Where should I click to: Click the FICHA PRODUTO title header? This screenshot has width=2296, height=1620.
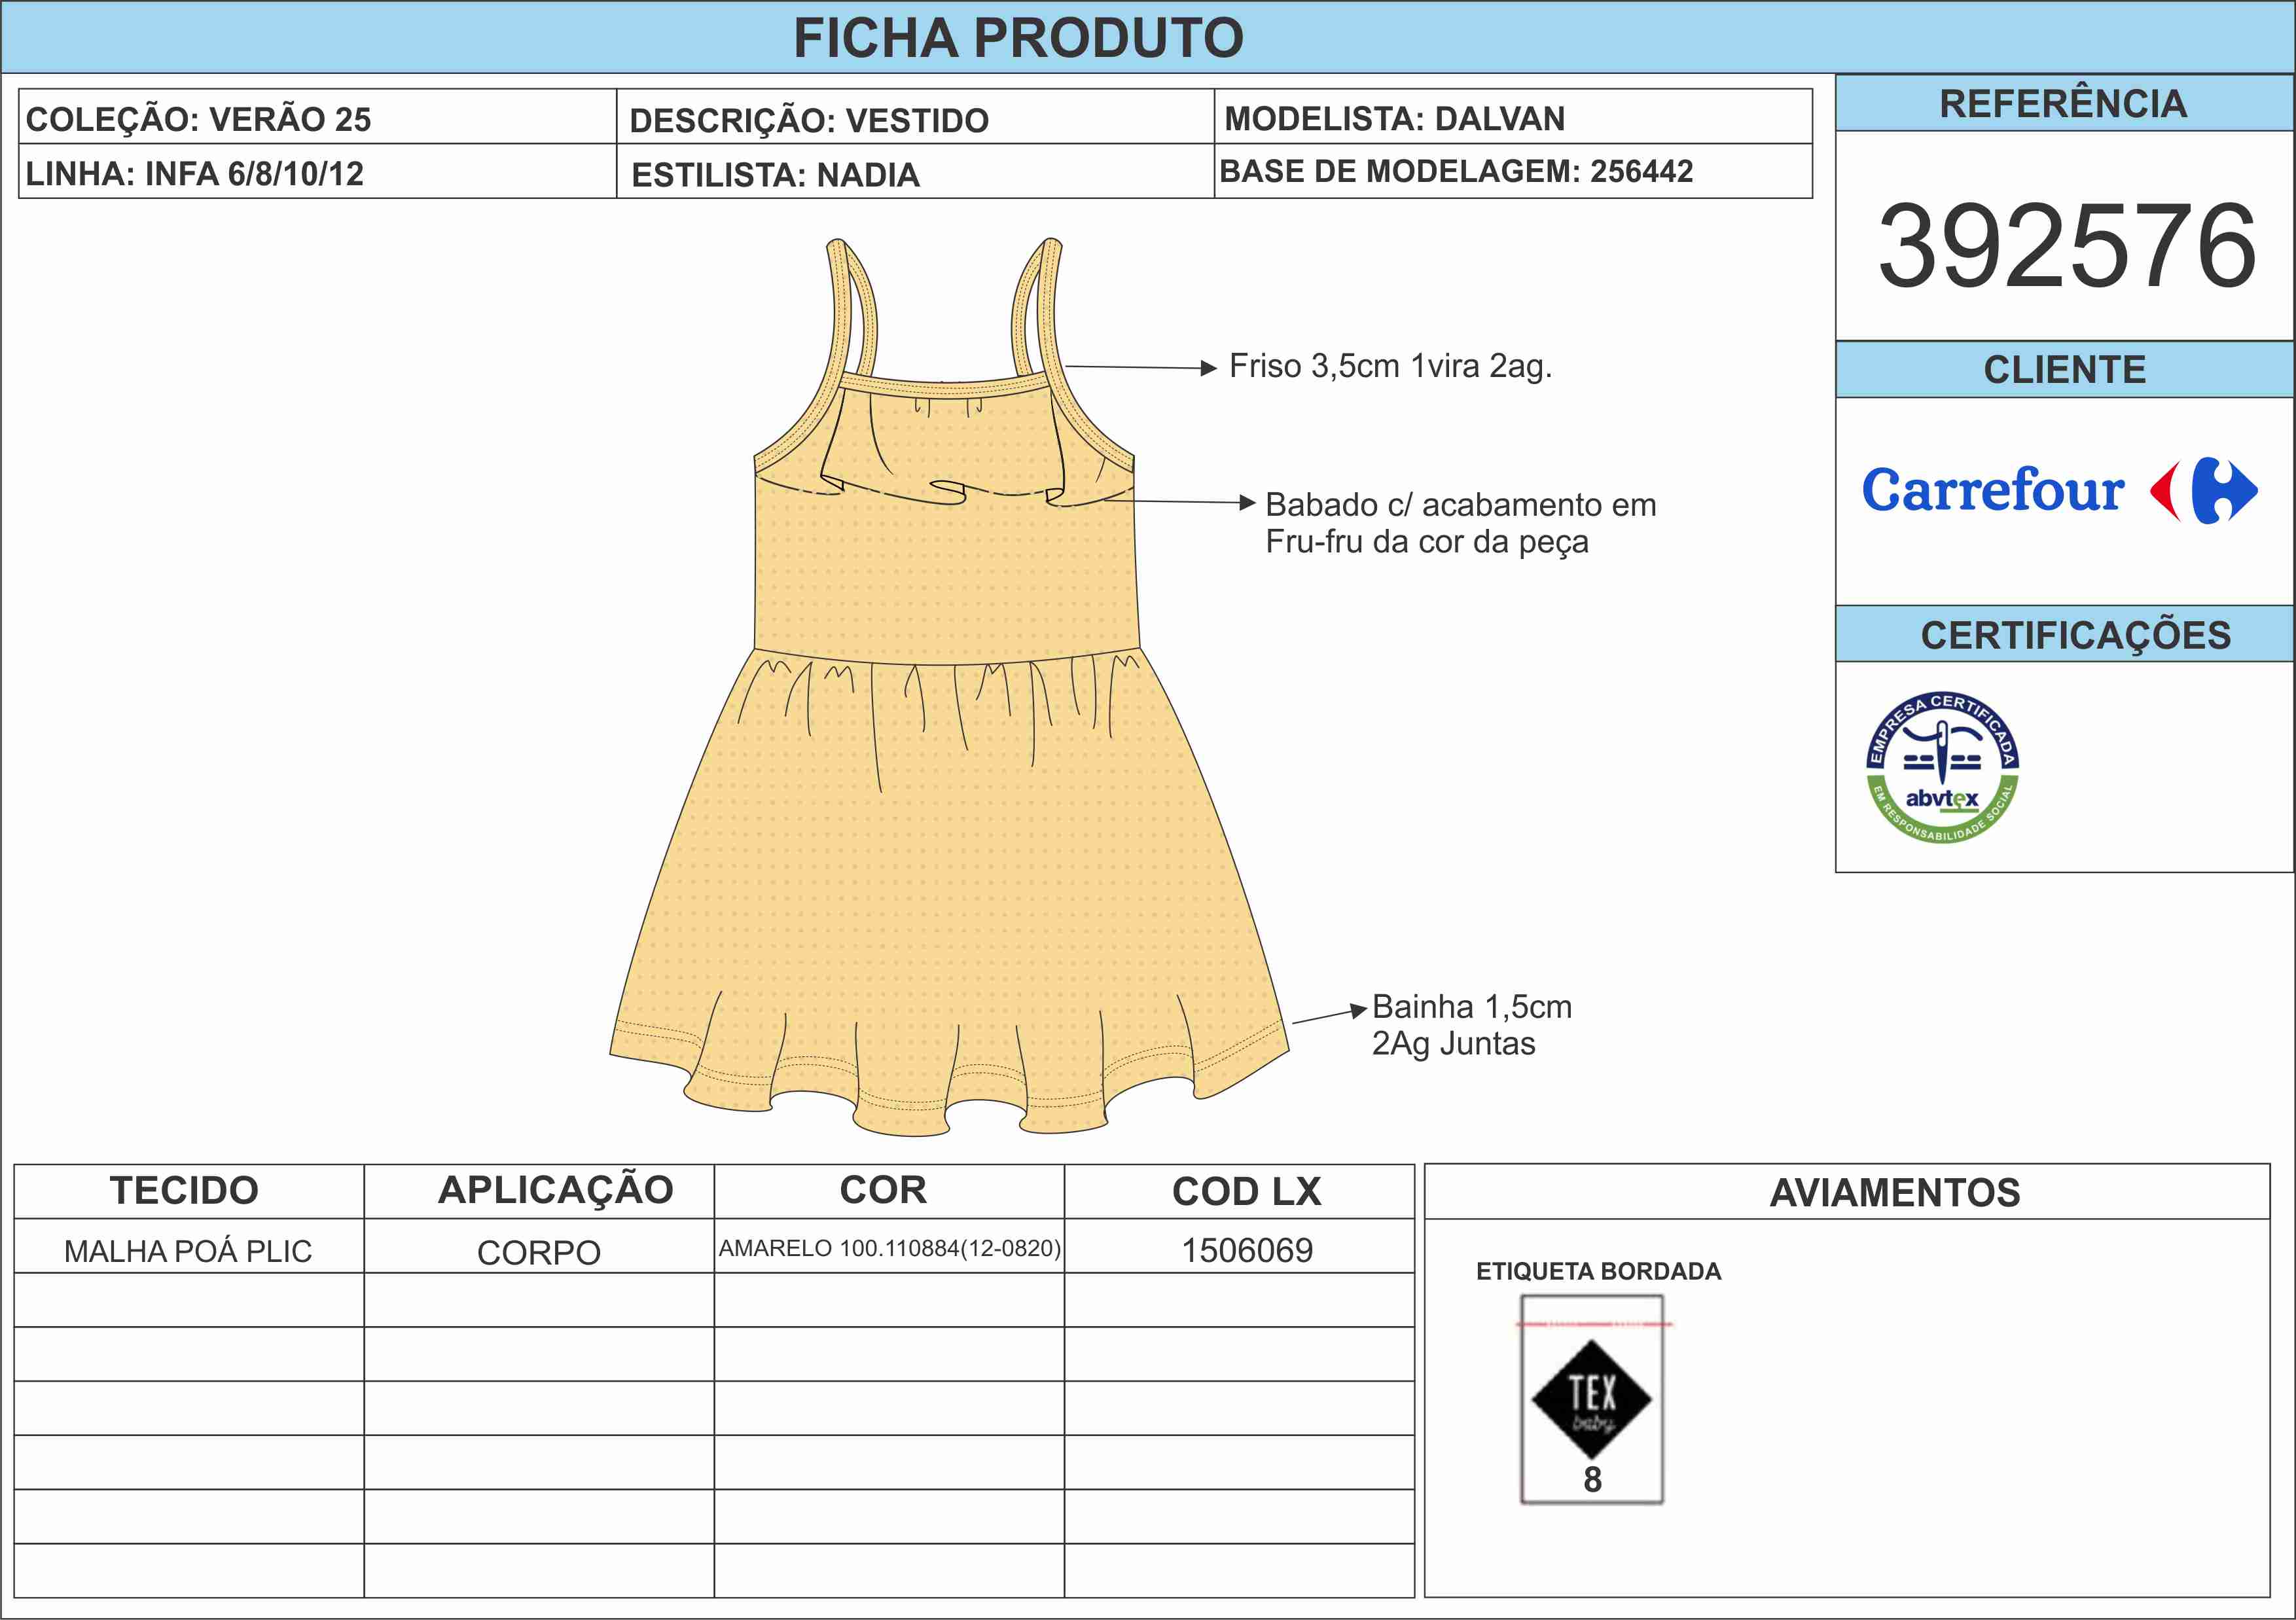point(1018,38)
